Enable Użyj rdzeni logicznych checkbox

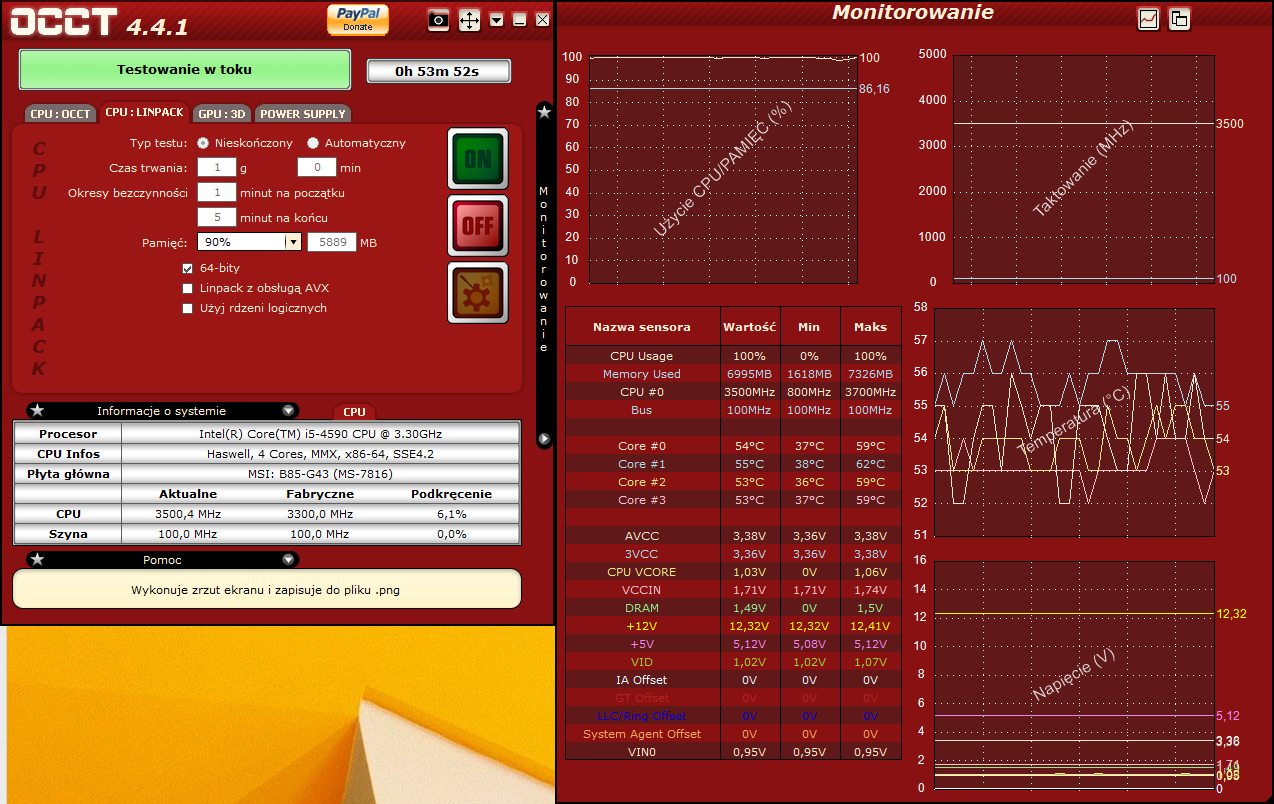point(187,309)
